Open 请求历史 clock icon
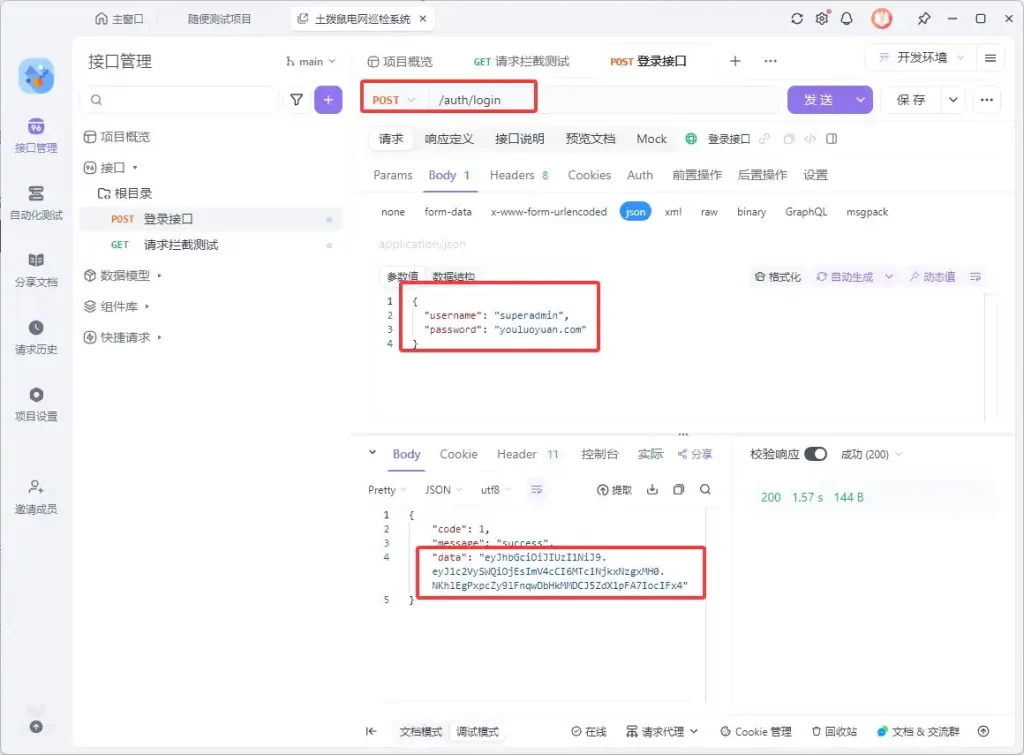Screen dimensions: 1024x755 (x=36, y=336)
